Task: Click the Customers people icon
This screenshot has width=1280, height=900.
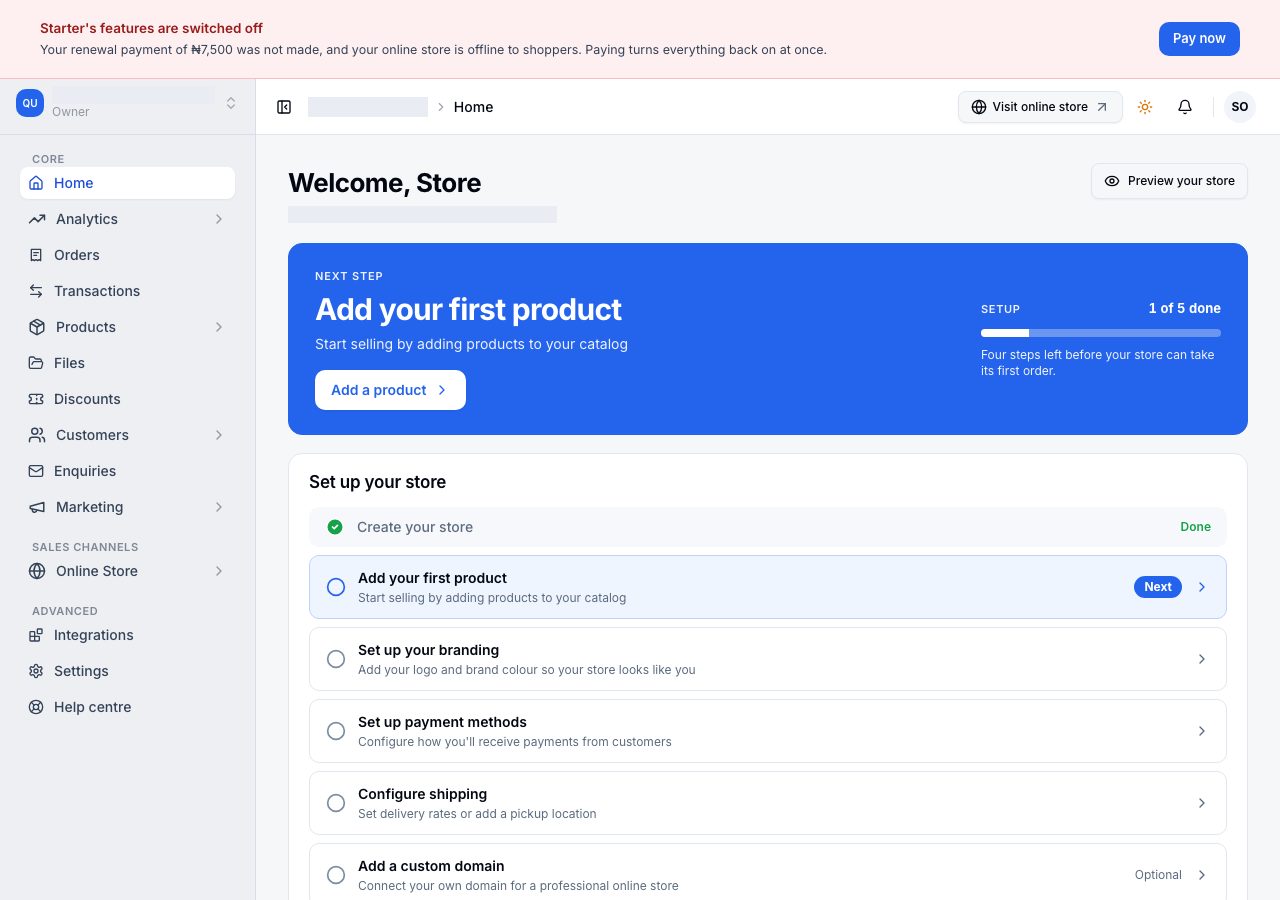Action: [37, 435]
